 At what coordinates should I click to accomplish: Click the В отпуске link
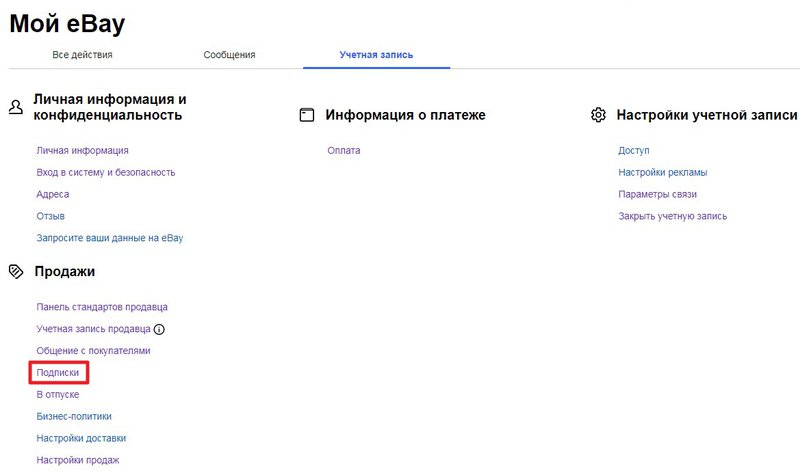[58, 395]
